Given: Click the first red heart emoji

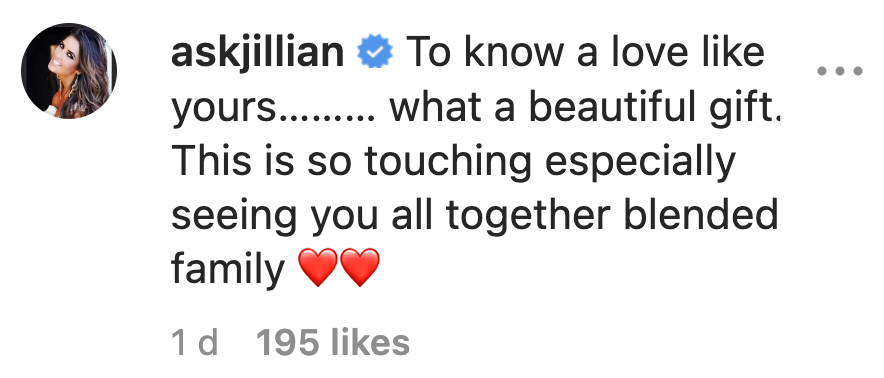Looking at the screenshot, I should click(x=317, y=267).
